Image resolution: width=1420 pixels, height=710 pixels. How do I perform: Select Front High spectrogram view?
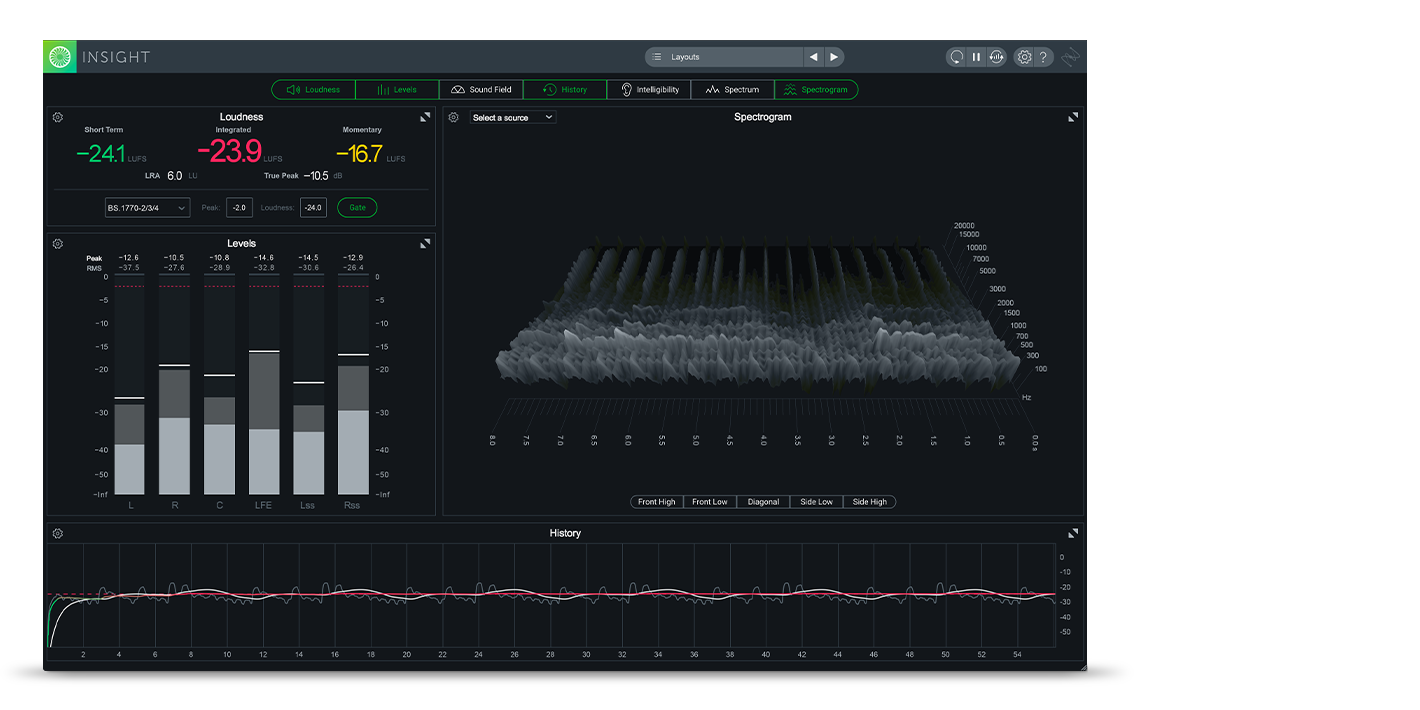[x=657, y=502]
